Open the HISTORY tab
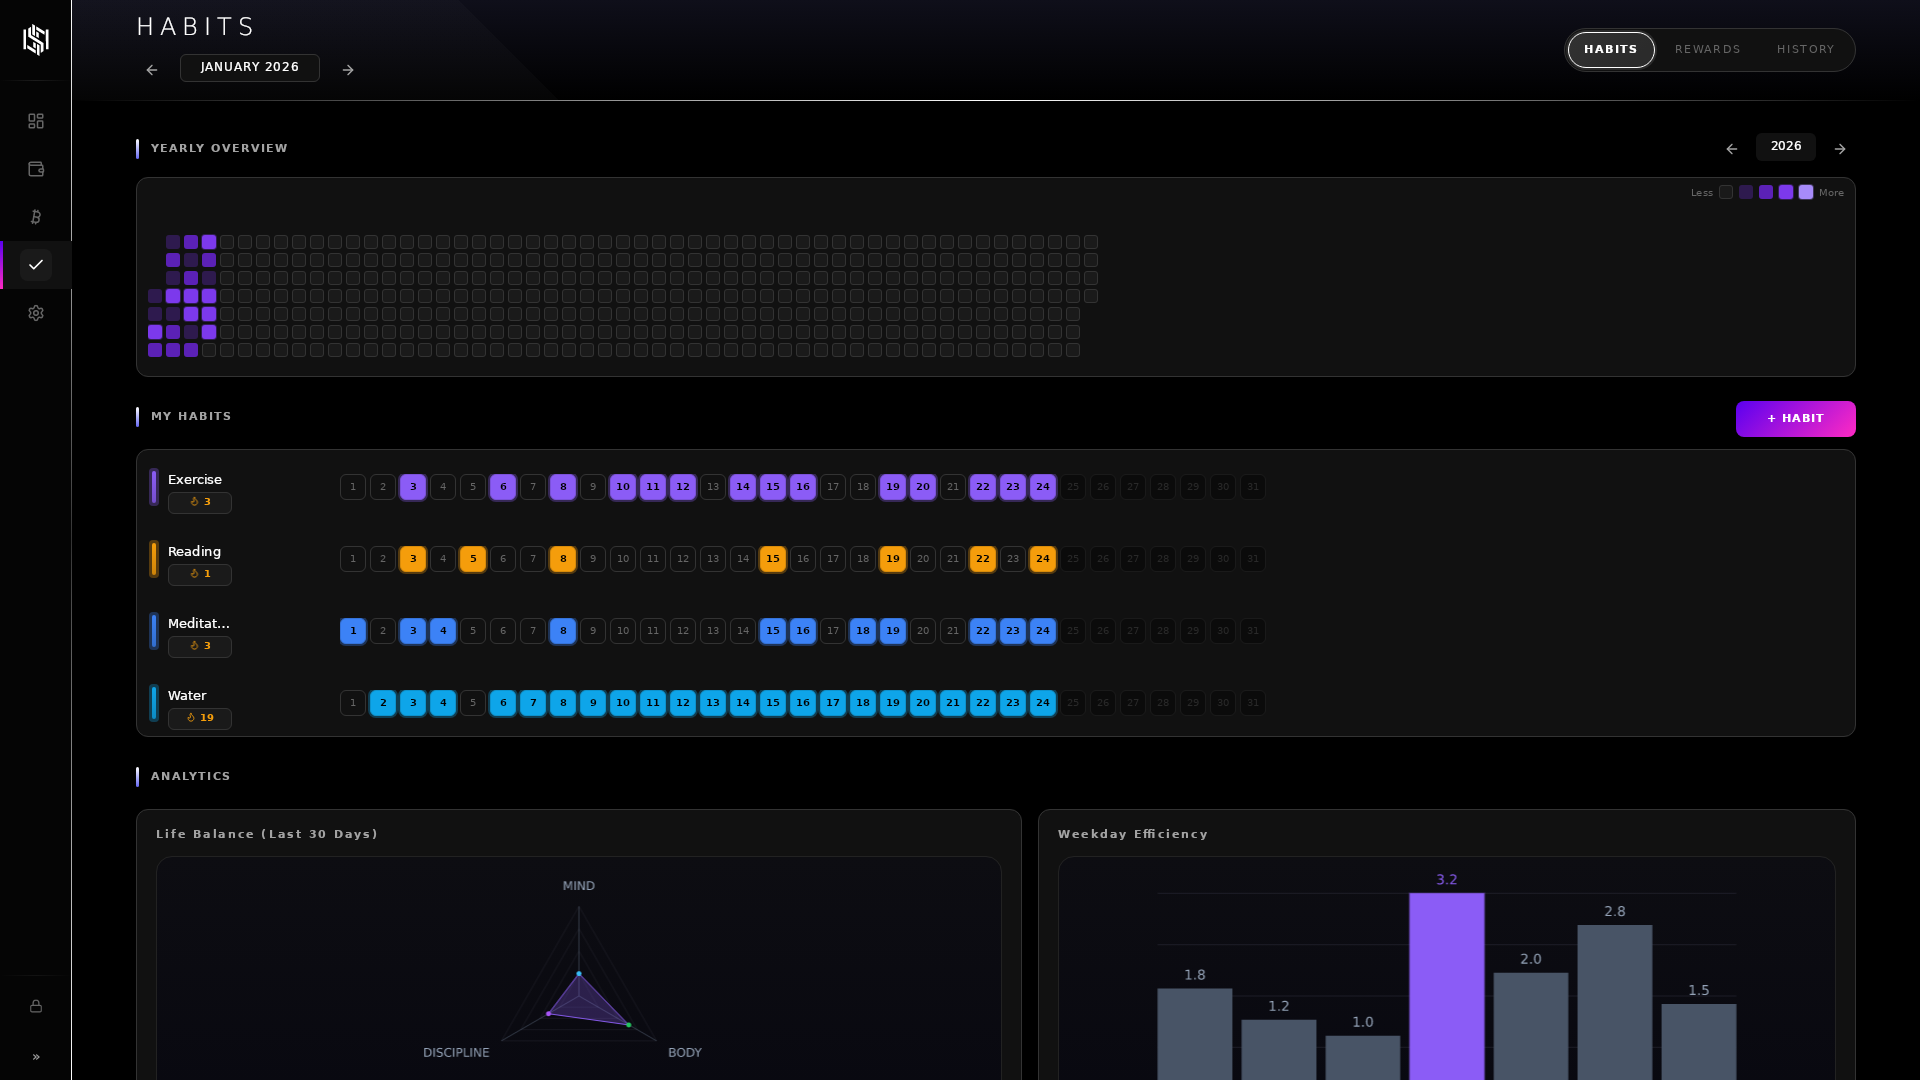Viewport: 1920px width, 1080px height. 1806,49
